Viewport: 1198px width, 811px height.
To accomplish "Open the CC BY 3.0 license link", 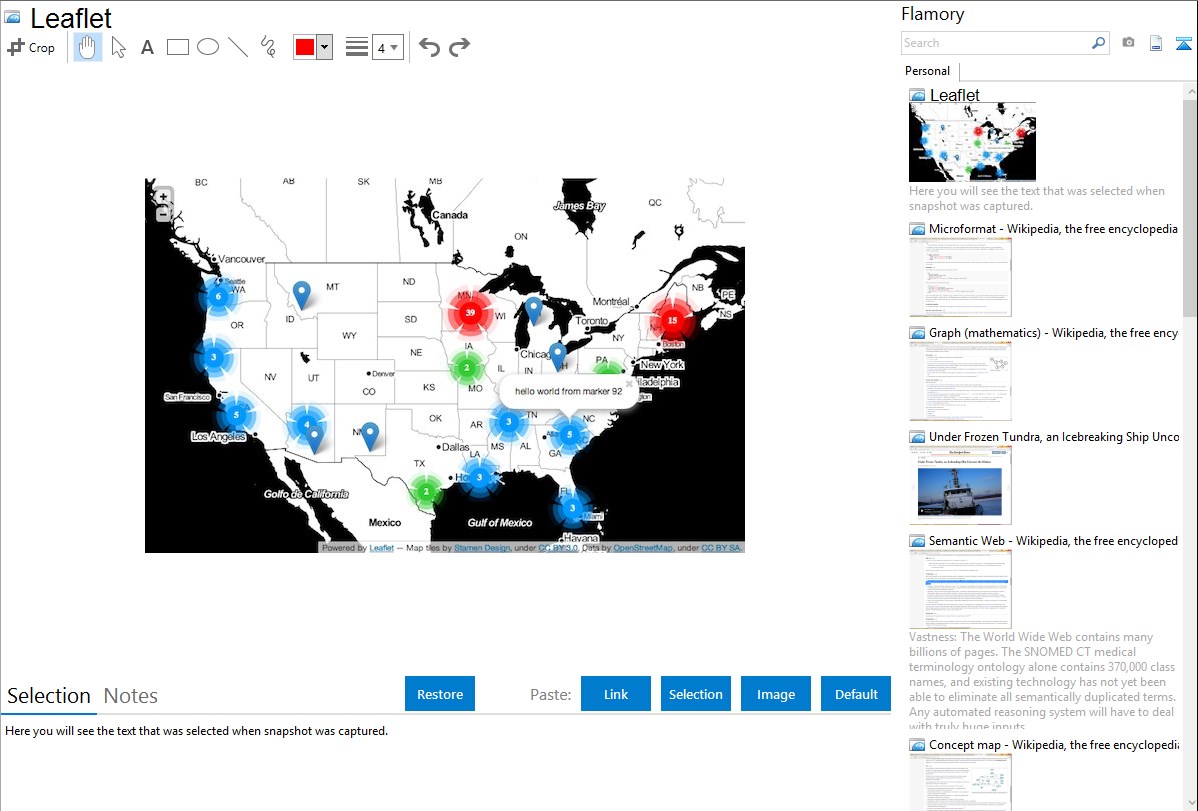I will click(x=558, y=547).
